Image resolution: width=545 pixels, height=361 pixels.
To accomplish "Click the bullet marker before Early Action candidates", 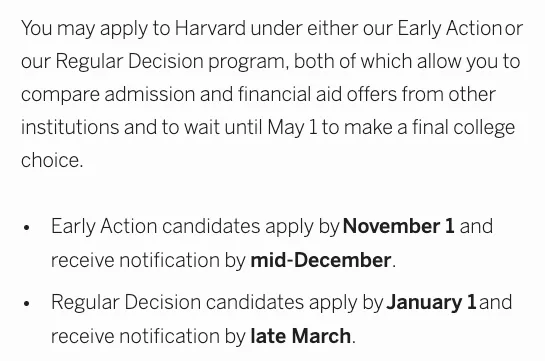I will point(27,228).
